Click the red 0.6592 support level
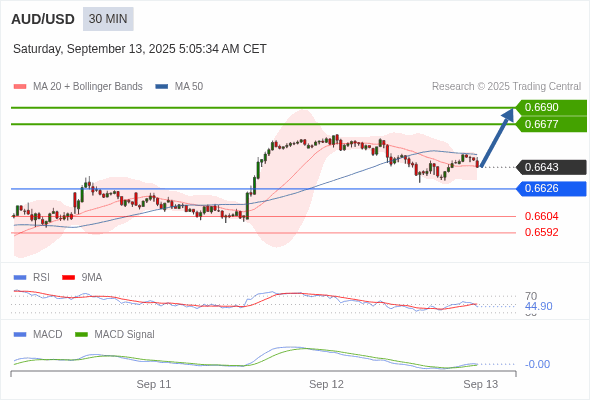This screenshot has width=590, height=400. pyautogui.click(x=541, y=232)
